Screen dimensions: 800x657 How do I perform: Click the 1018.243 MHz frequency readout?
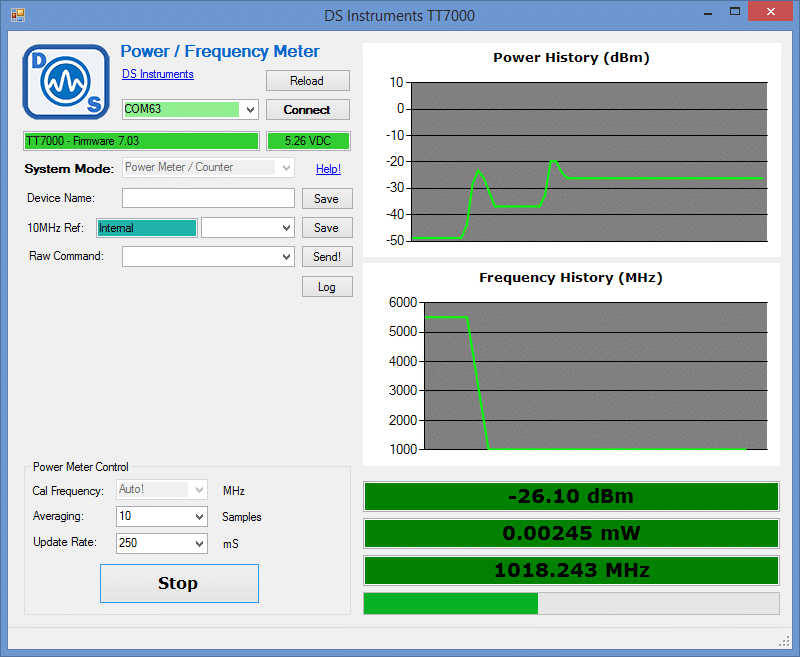pos(570,570)
